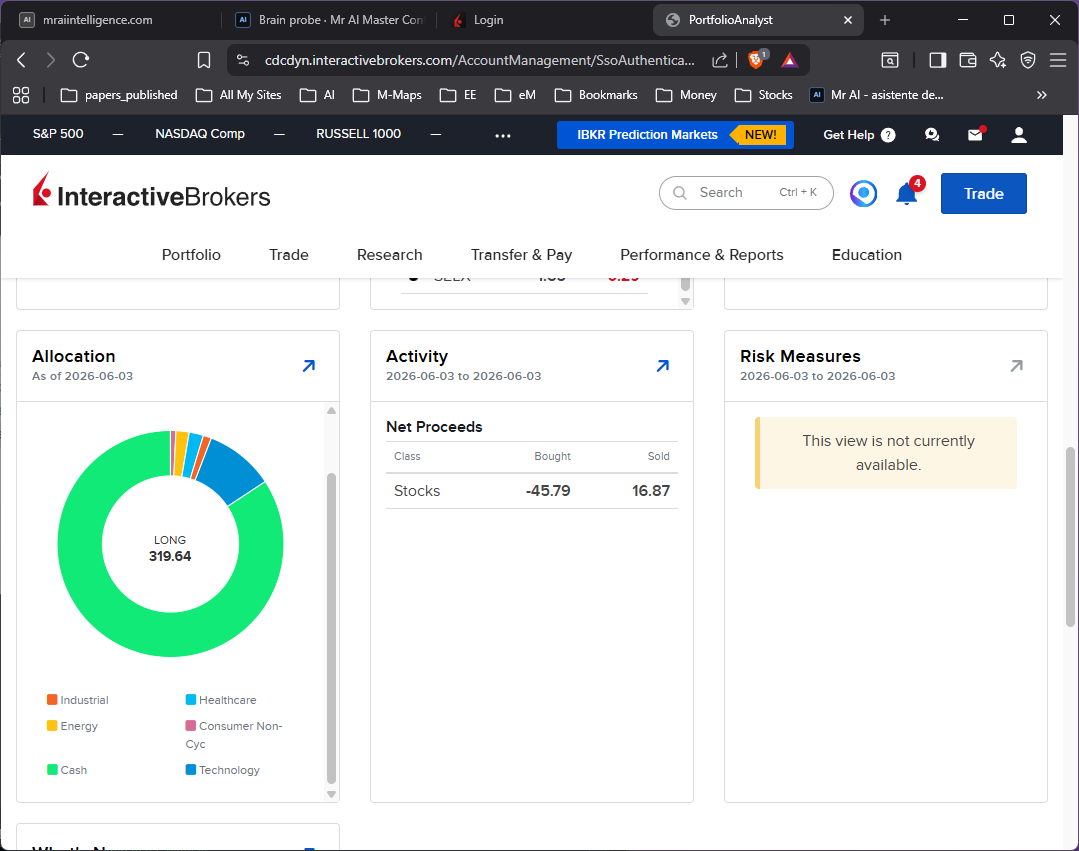Image resolution: width=1079 pixels, height=851 pixels.
Task: Open the Performance & Reports menu
Action: click(x=702, y=255)
